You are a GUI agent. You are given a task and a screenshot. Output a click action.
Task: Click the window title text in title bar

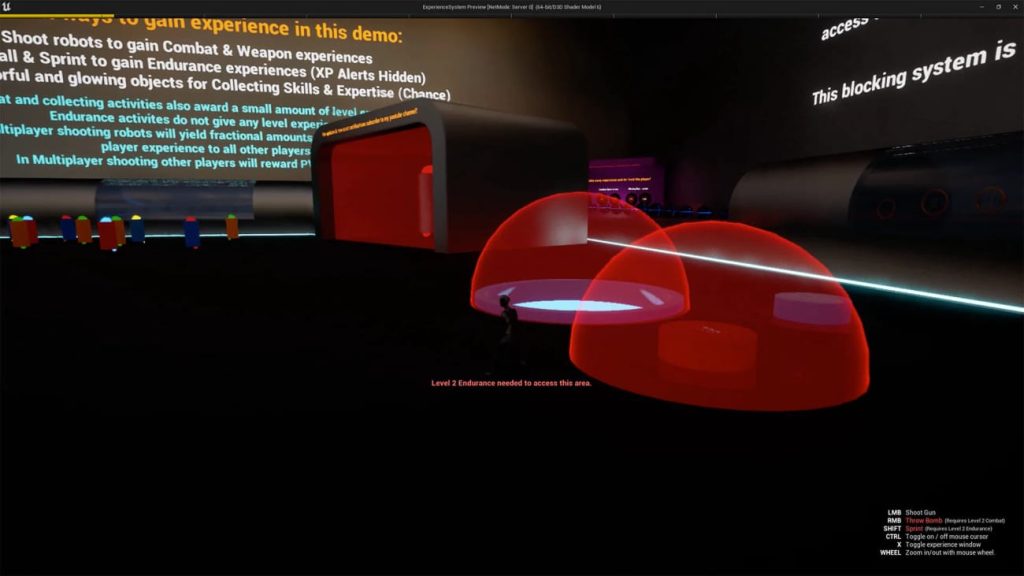511,6
